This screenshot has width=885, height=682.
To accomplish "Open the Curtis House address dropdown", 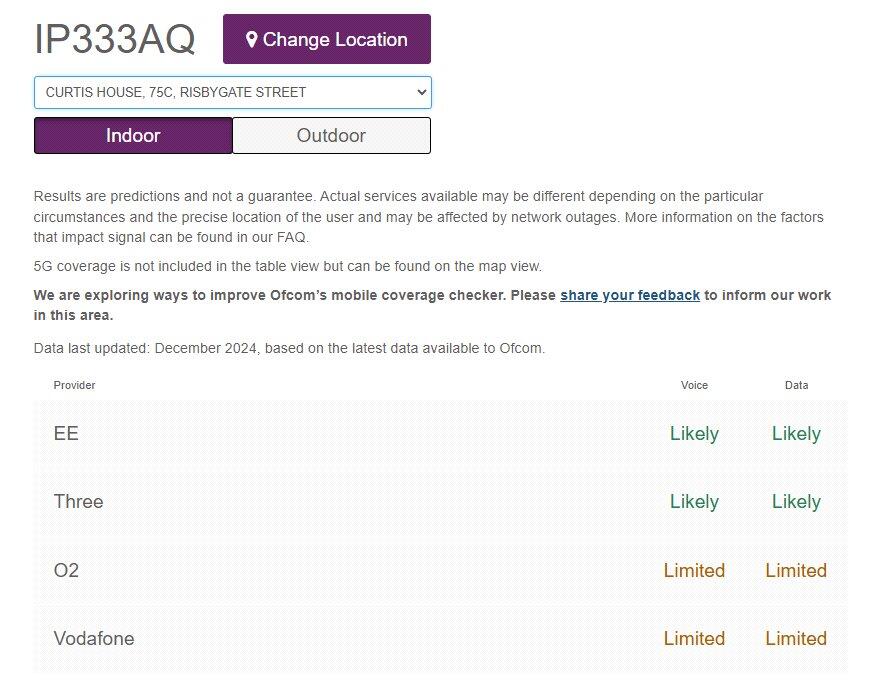I will click(232, 92).
